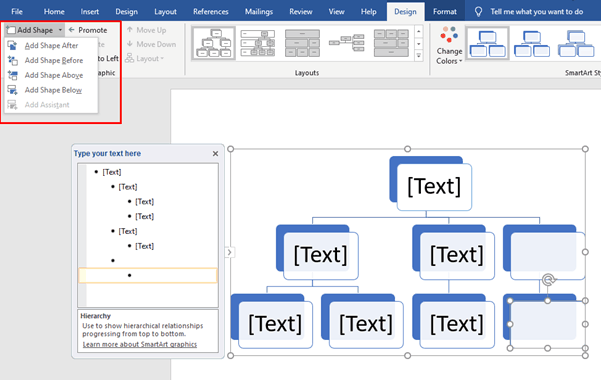Select the second SmartArt style thumbnail
601x380 pixels.
coord(532,43)
